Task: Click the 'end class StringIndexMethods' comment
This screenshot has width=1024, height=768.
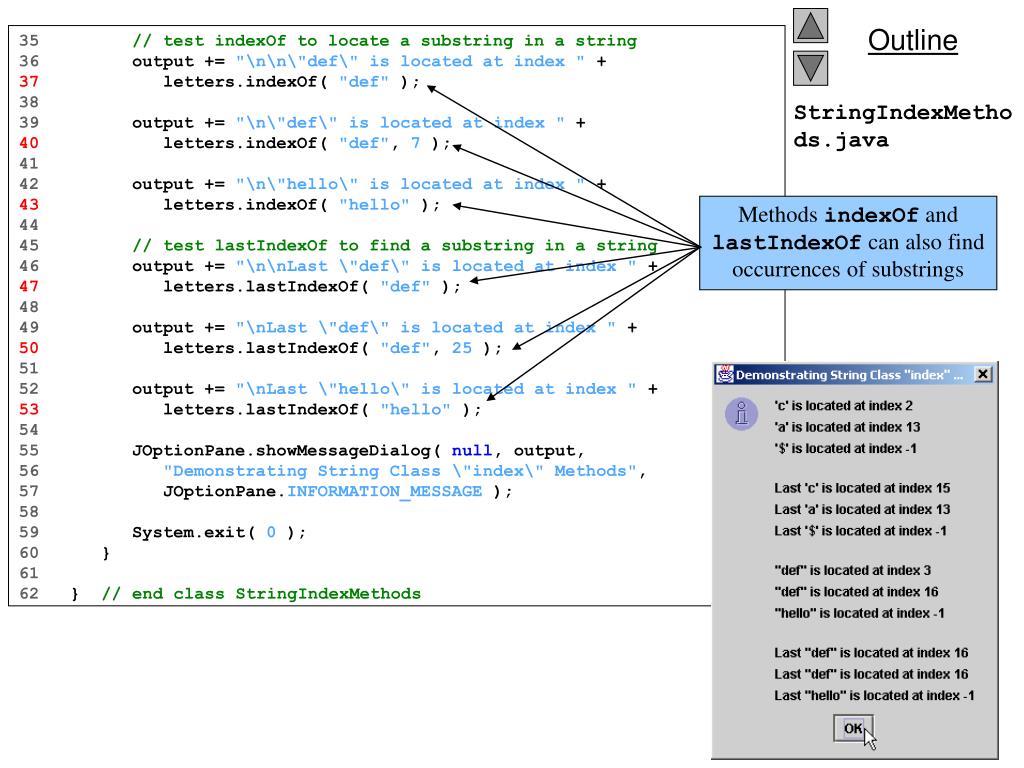Action: click(x=261, y=594)
